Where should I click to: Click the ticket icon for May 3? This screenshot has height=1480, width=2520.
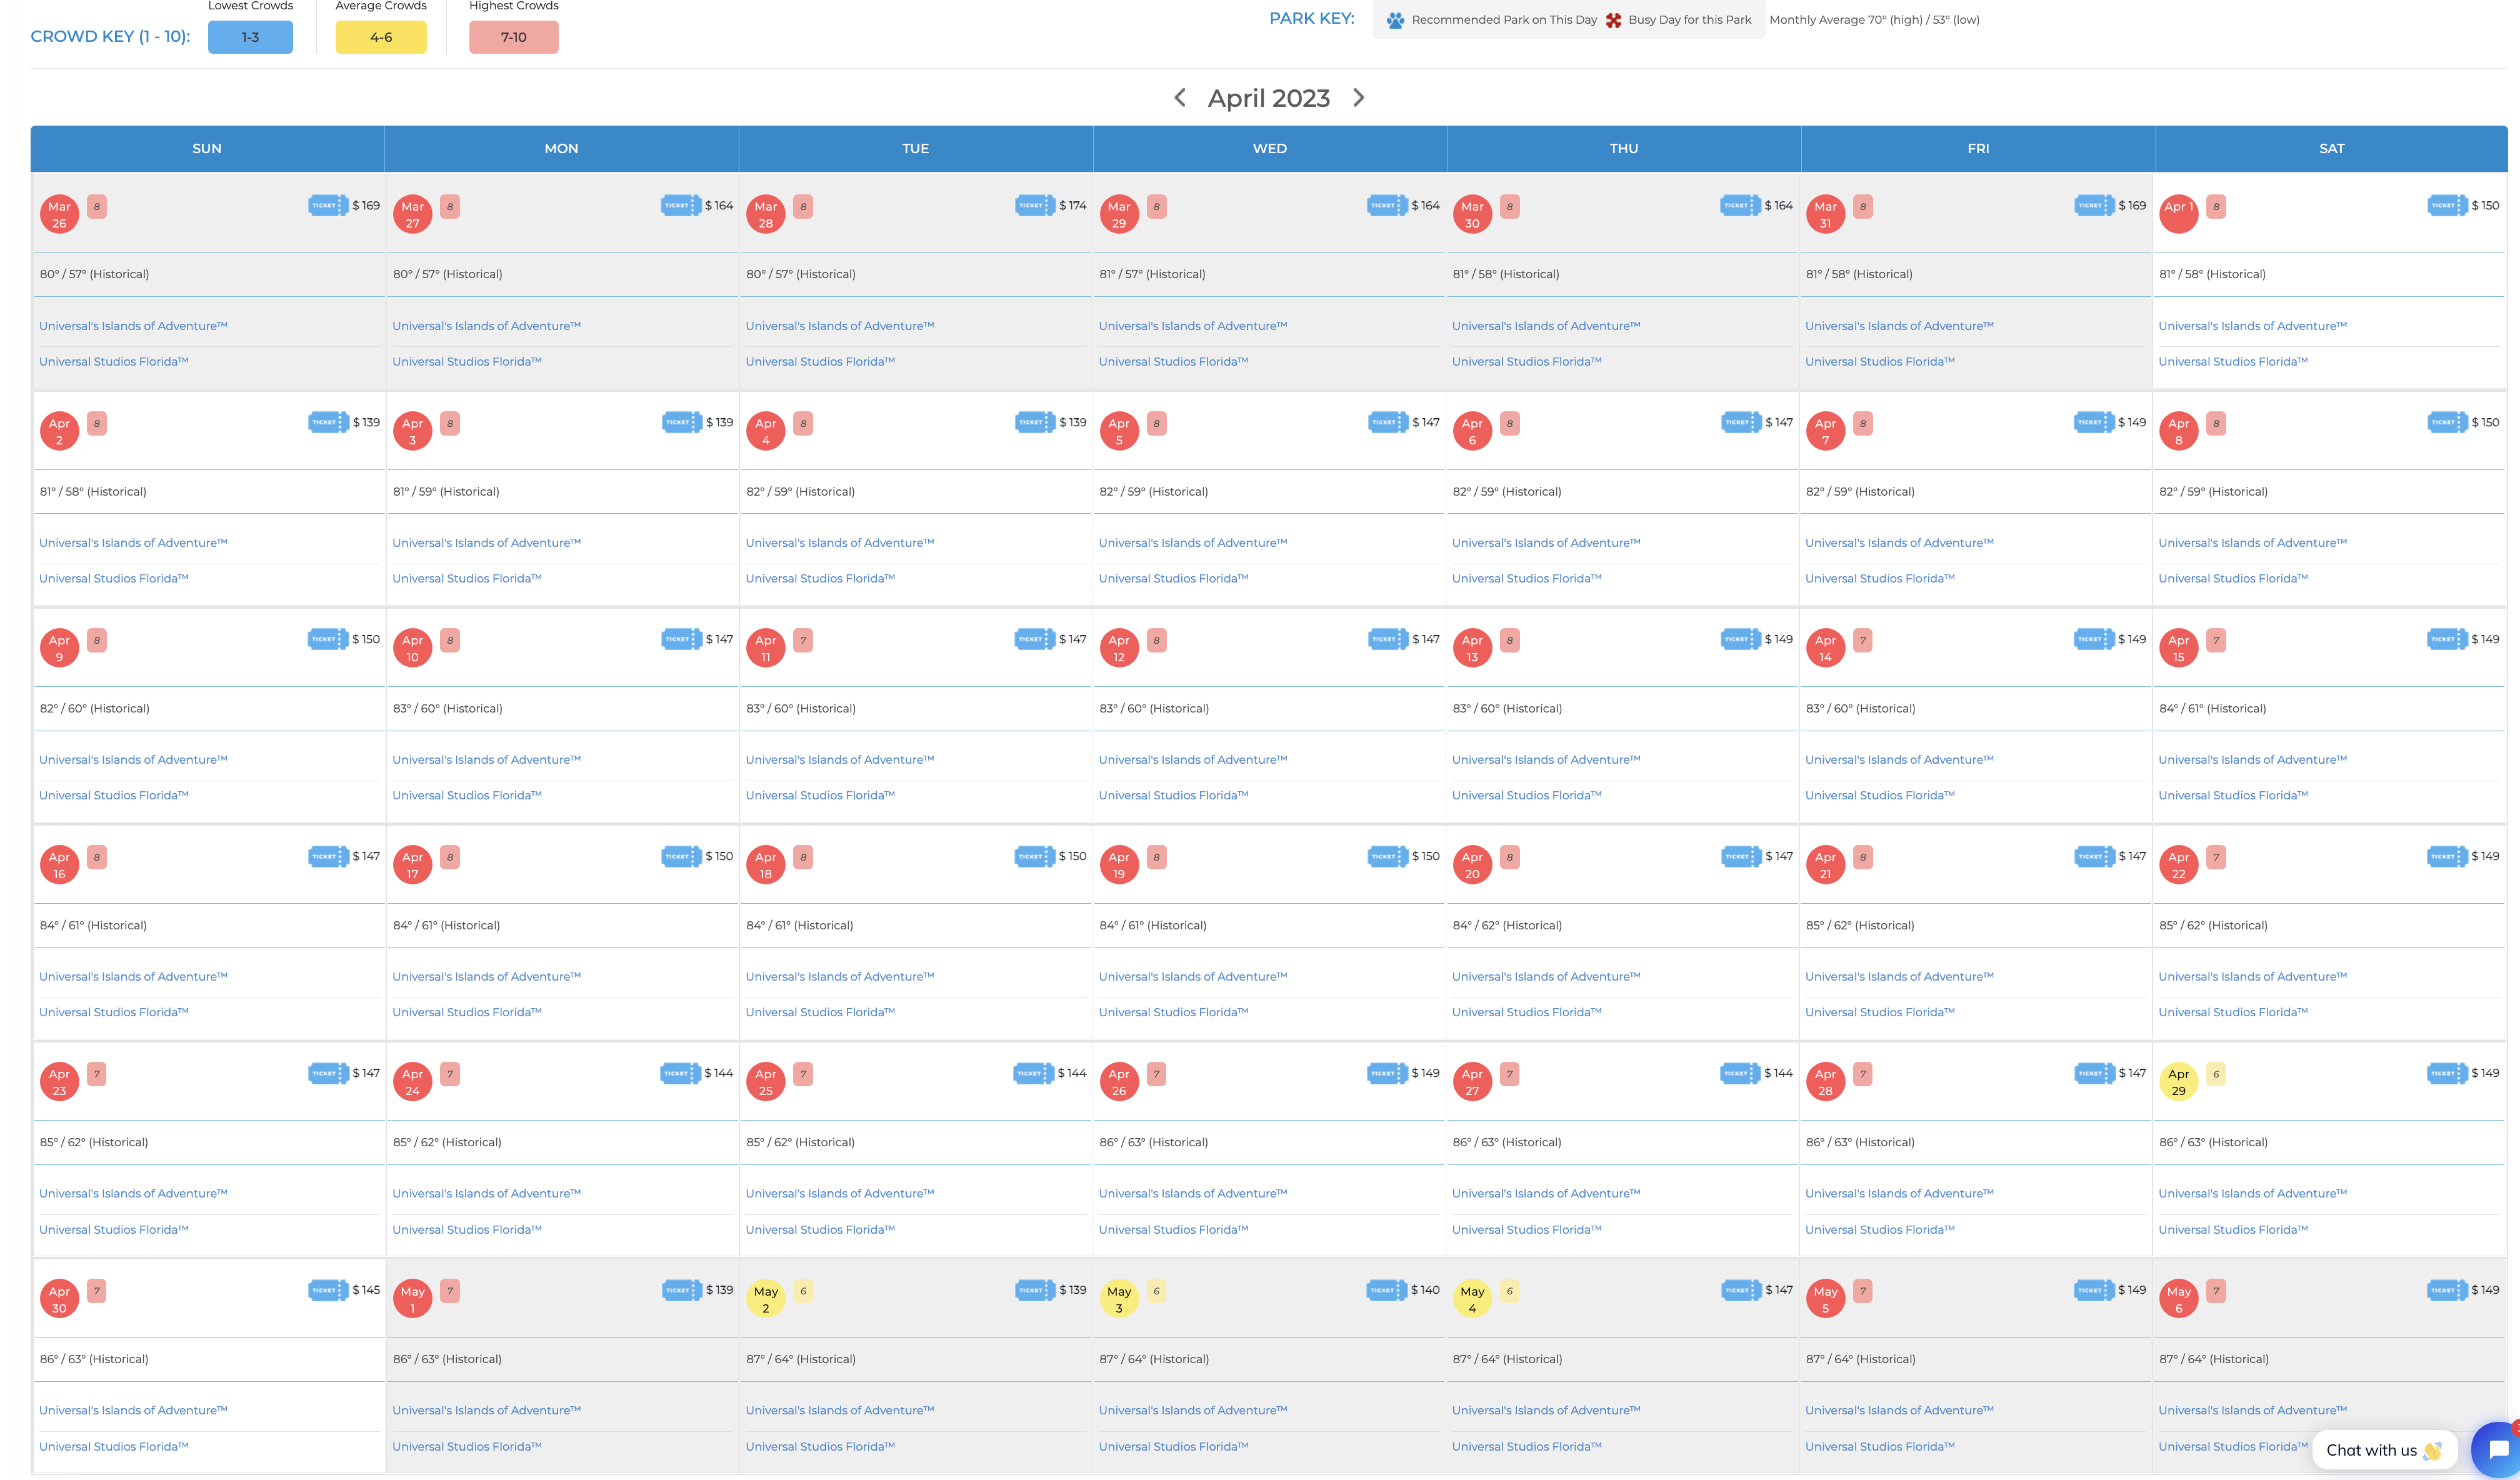(x=1386, y=1291)
